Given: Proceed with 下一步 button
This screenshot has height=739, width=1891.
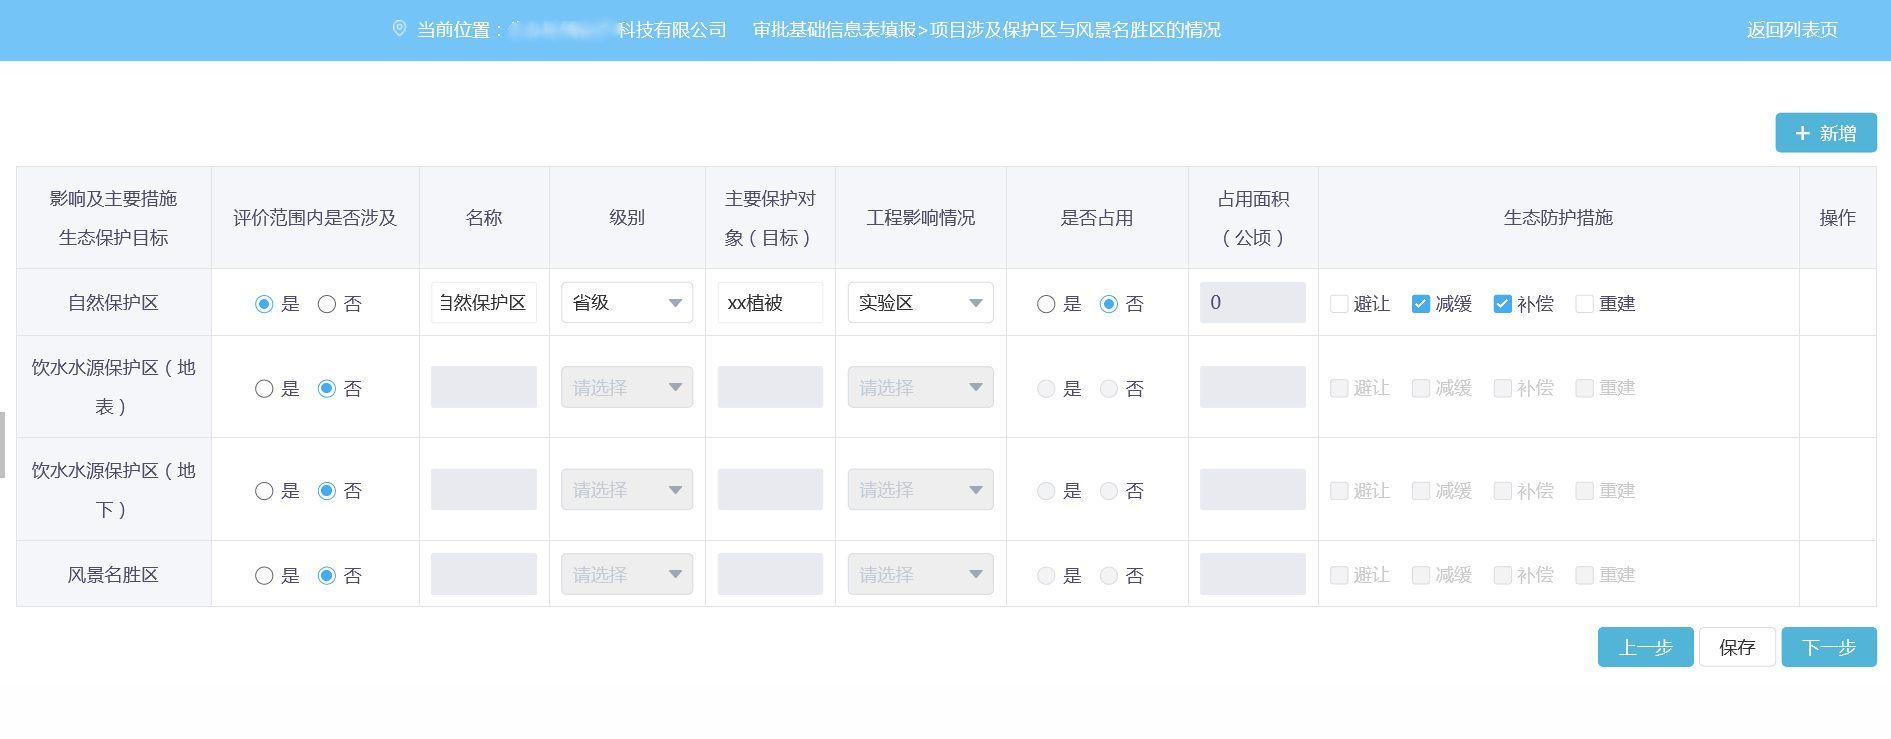Looking at the screenshot, I should tap(1828, 647).
